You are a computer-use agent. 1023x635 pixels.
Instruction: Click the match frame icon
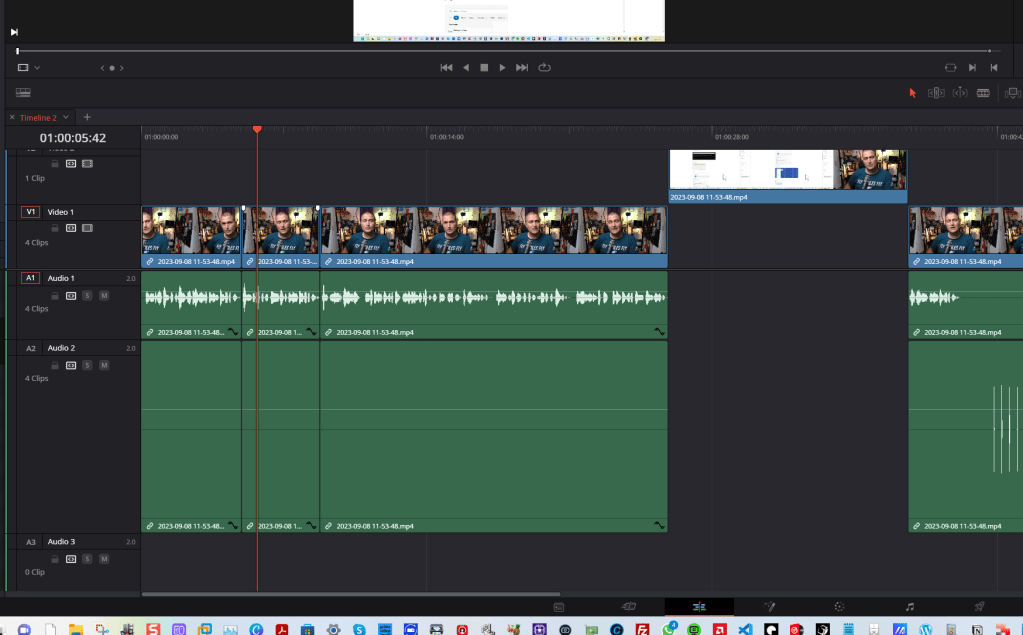tap(951, 67)
